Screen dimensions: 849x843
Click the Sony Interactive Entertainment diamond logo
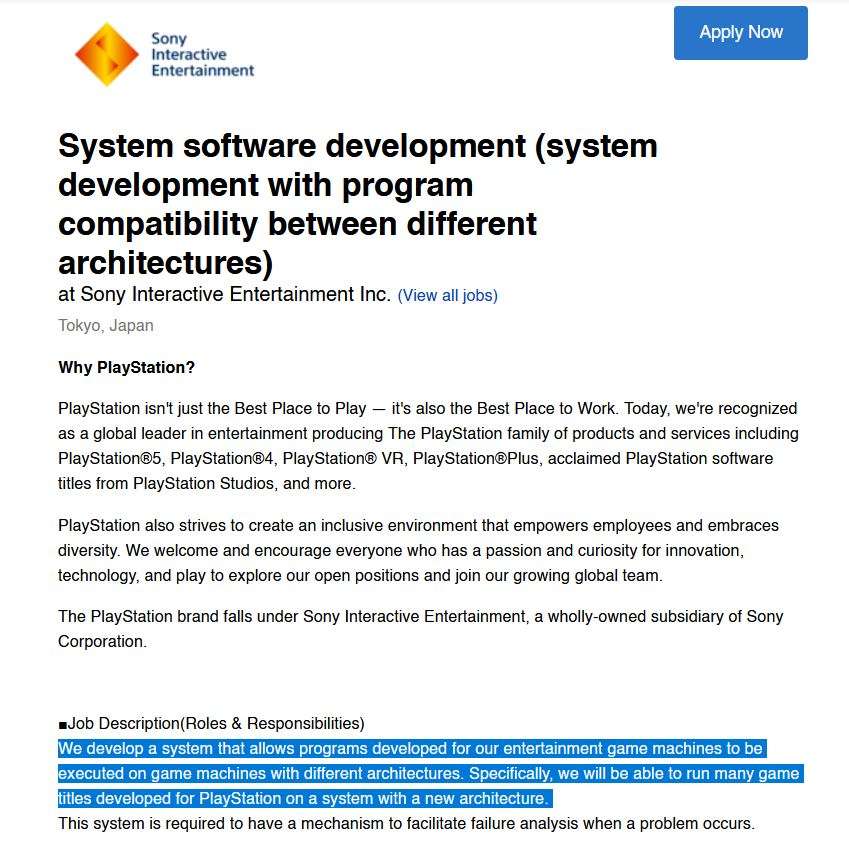[107, 54]
